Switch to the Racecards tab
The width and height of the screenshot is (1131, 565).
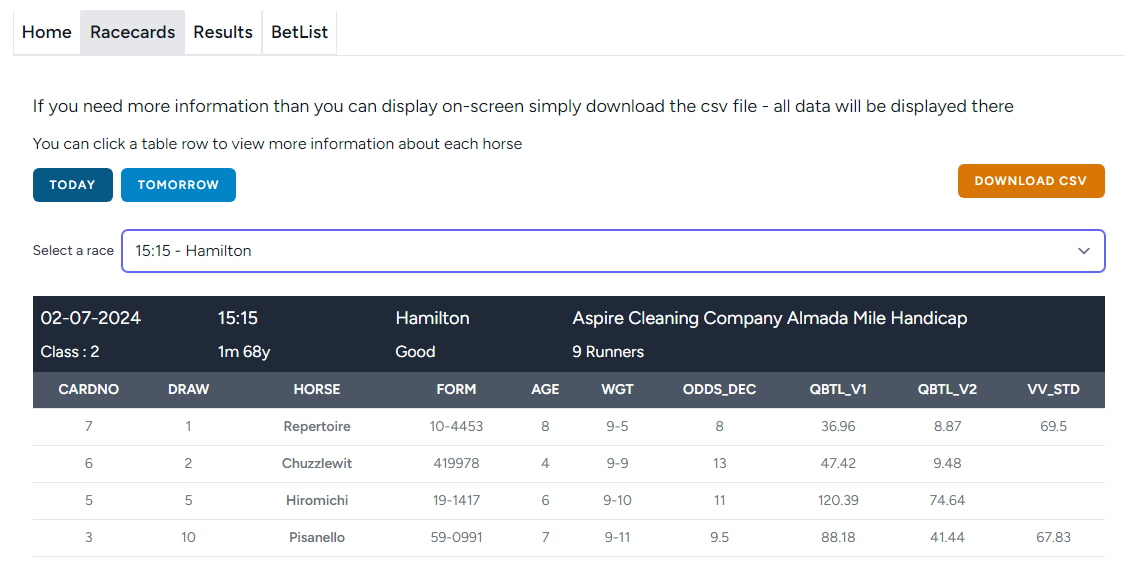pos(132,32)
